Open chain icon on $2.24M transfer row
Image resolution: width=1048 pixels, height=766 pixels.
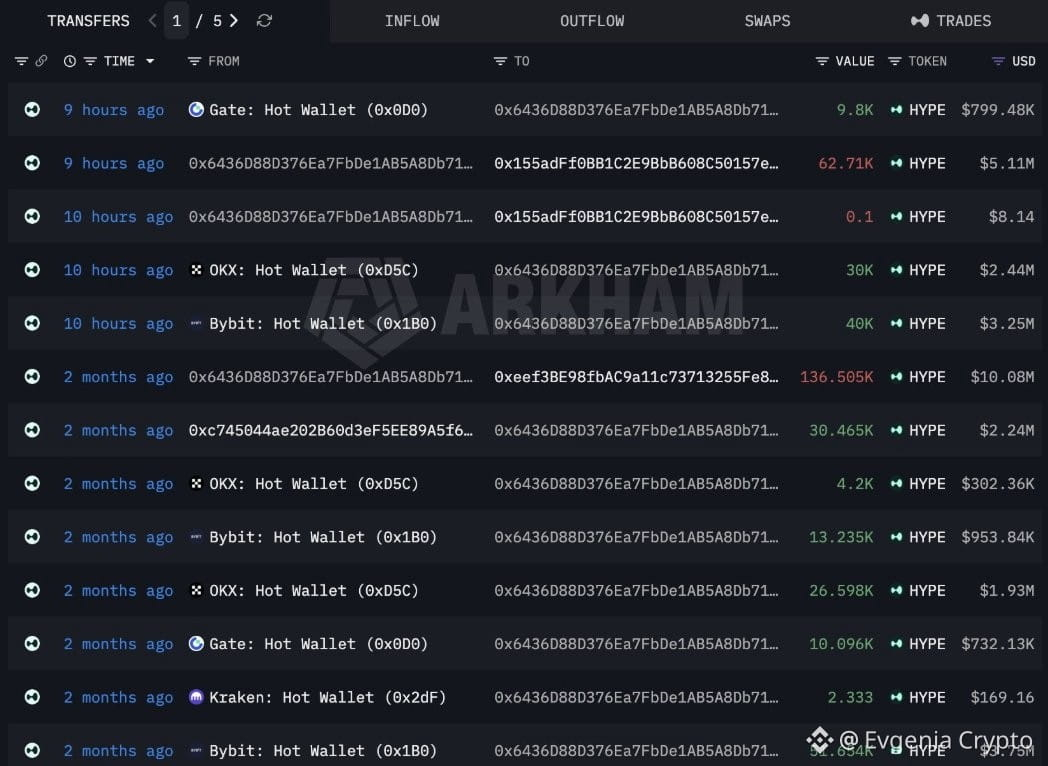[x=32, y=430]
